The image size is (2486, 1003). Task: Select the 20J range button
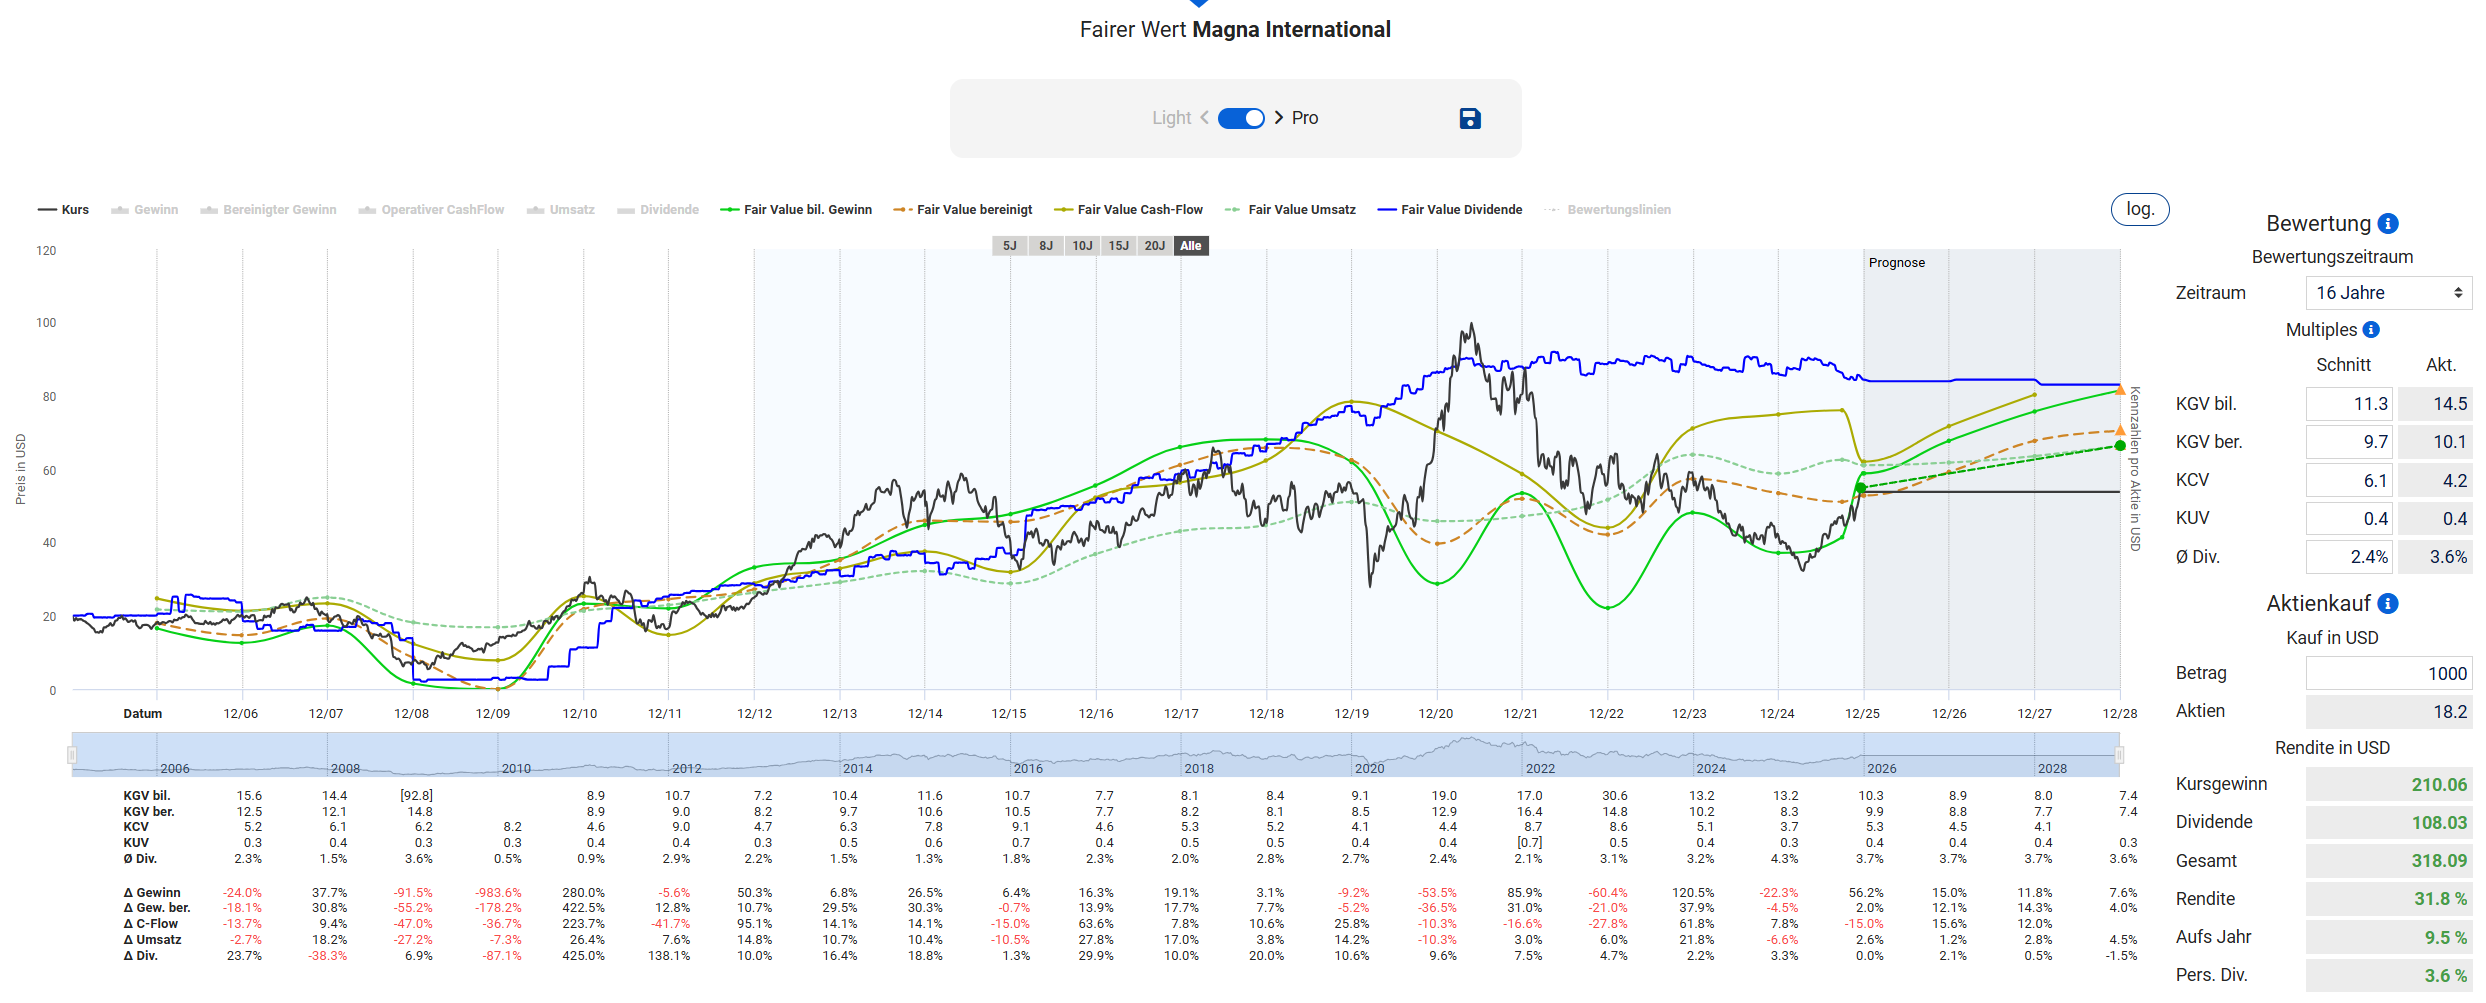[1154, 246]
